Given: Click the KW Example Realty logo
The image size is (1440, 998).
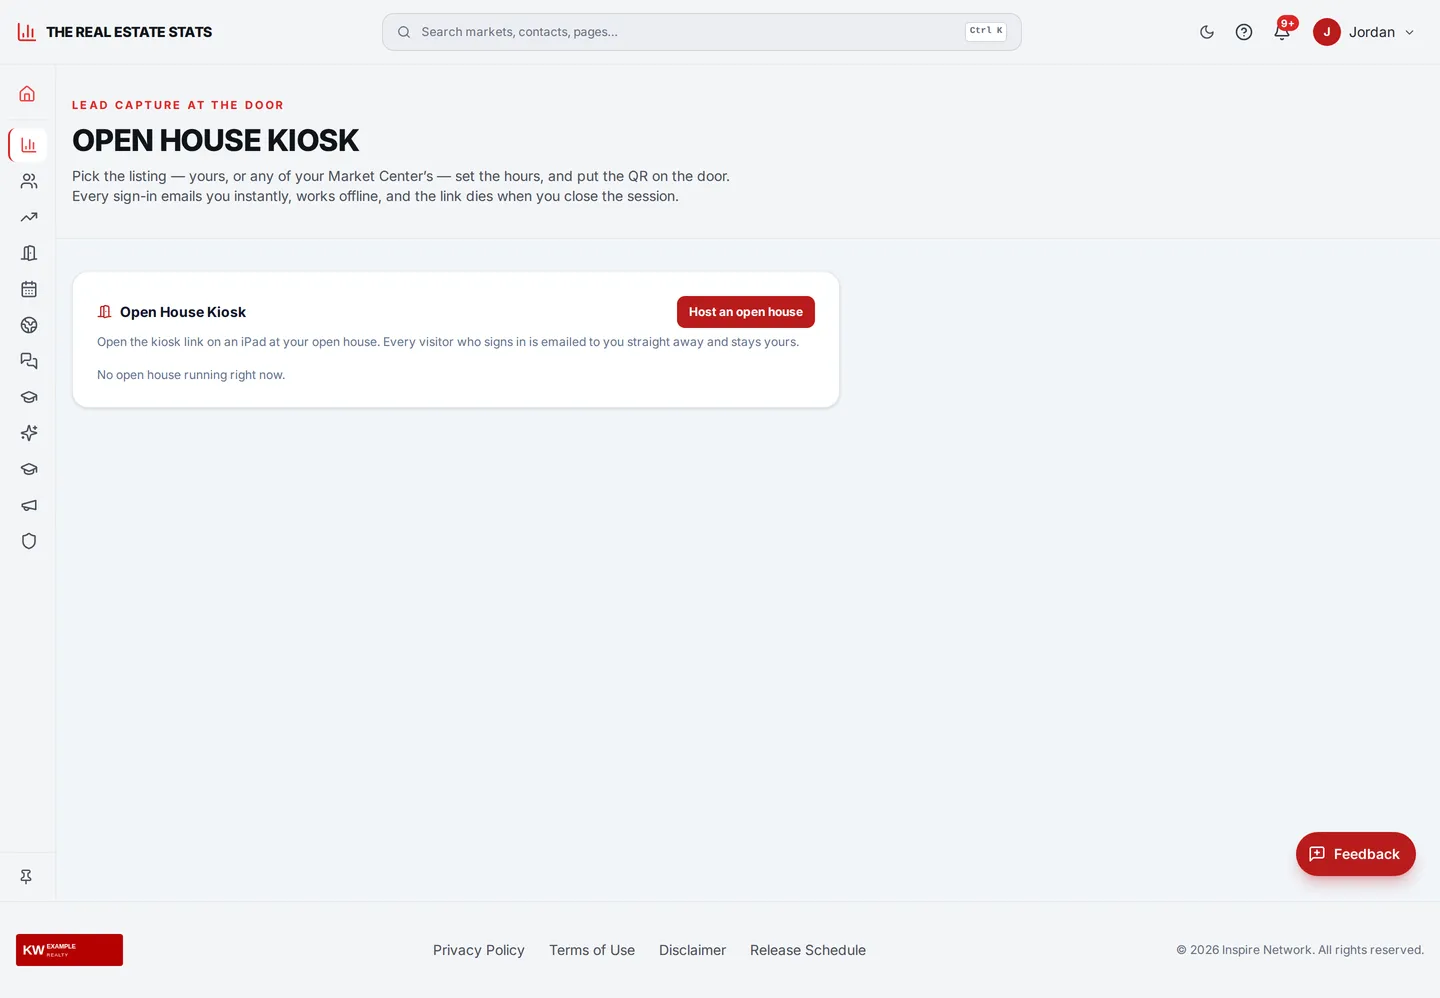Looking at the screenshot, I should tap(69, 950).
